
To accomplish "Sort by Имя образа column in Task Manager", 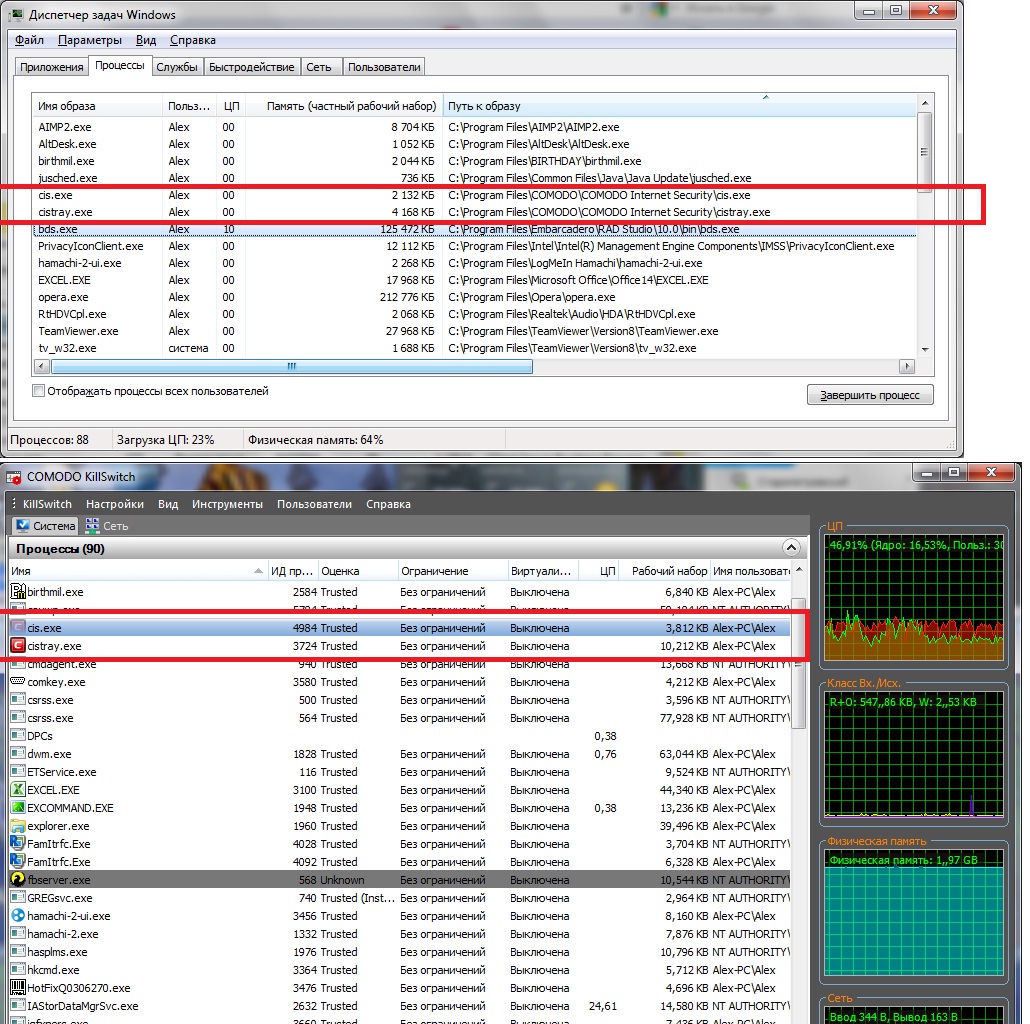I will coord(97,106).
